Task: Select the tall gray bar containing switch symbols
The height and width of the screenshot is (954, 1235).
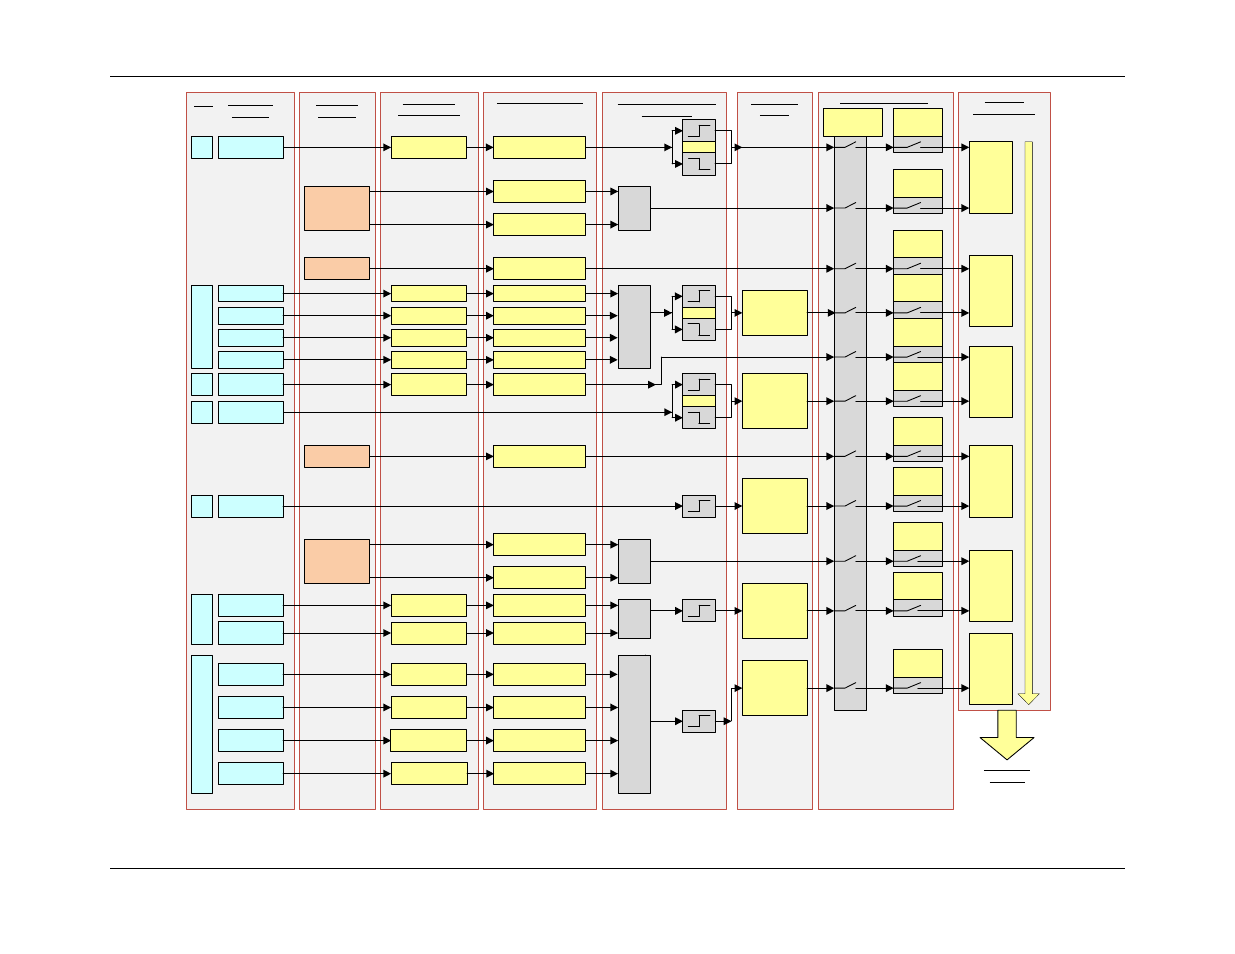Action: [x=850, y=423]
